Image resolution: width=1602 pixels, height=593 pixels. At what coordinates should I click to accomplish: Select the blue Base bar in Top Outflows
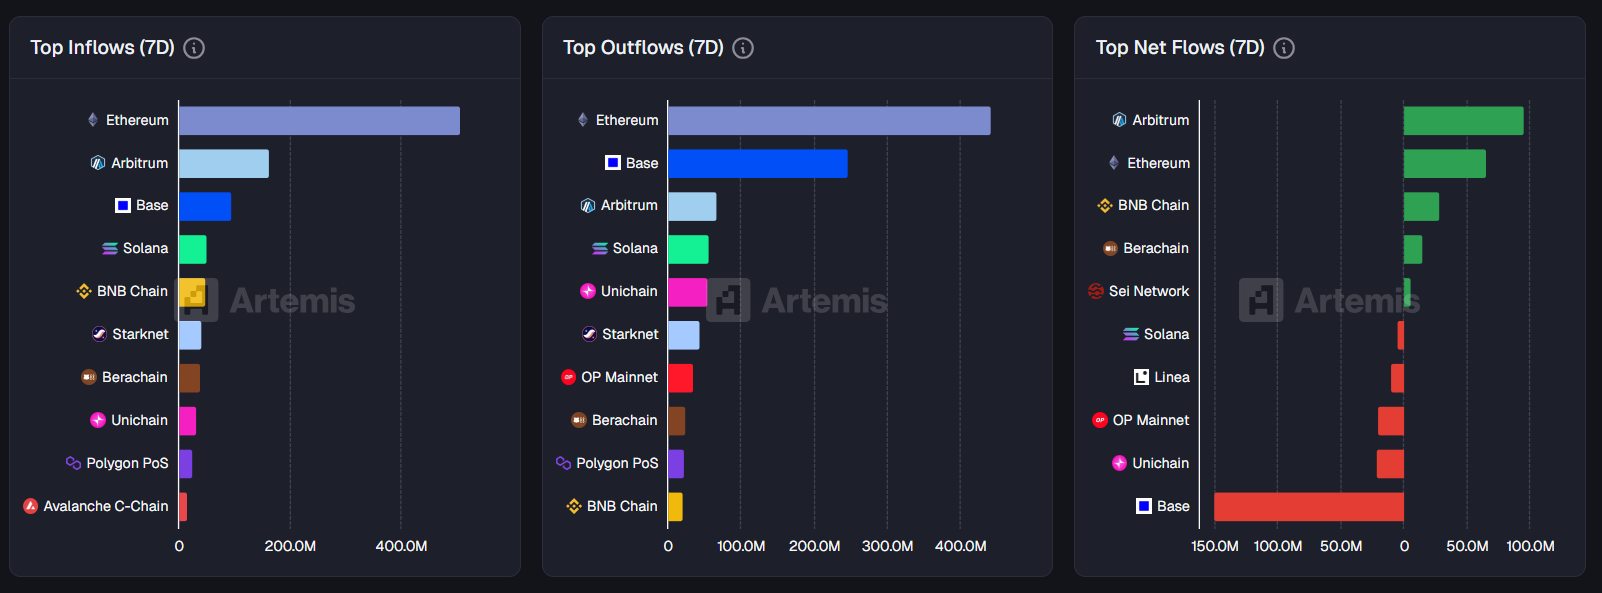coord(758,164)
